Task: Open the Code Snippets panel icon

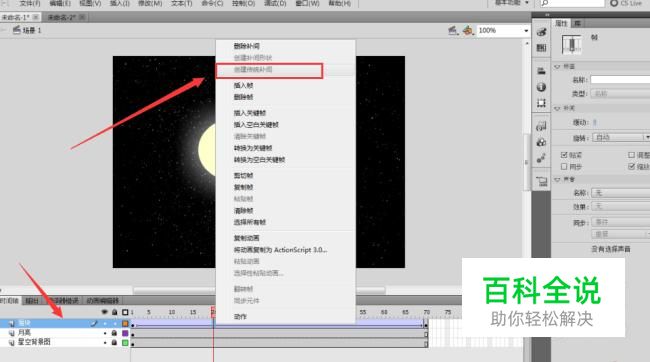Action: [x=541, y=126]
